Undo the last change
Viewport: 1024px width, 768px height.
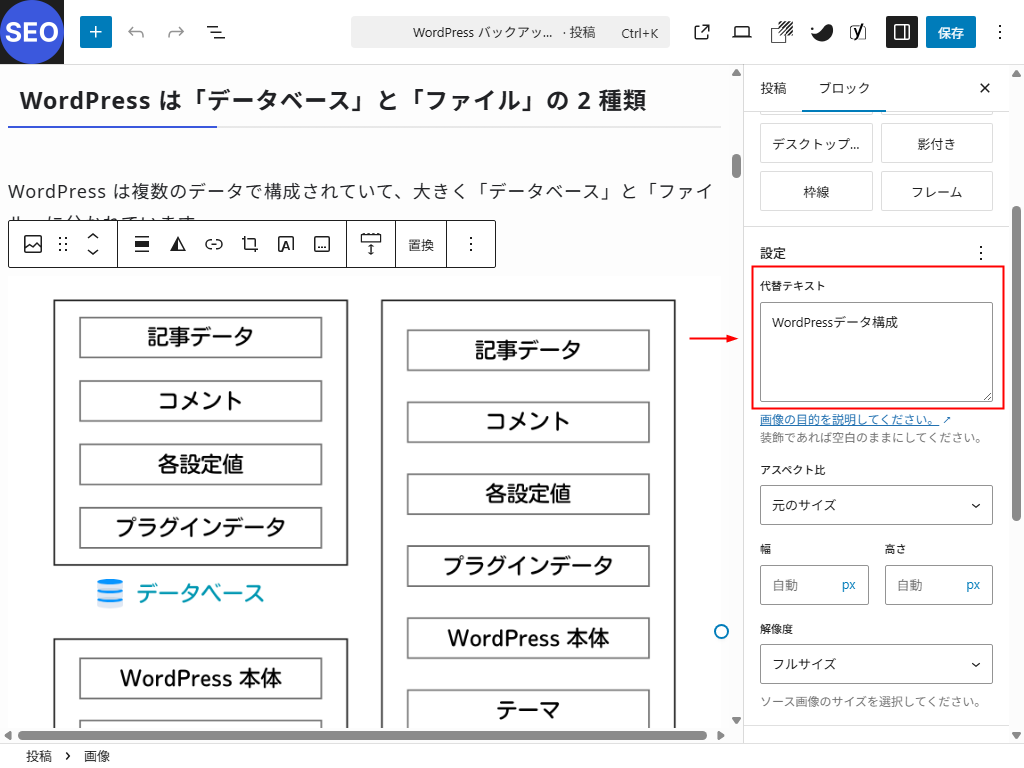136,32
